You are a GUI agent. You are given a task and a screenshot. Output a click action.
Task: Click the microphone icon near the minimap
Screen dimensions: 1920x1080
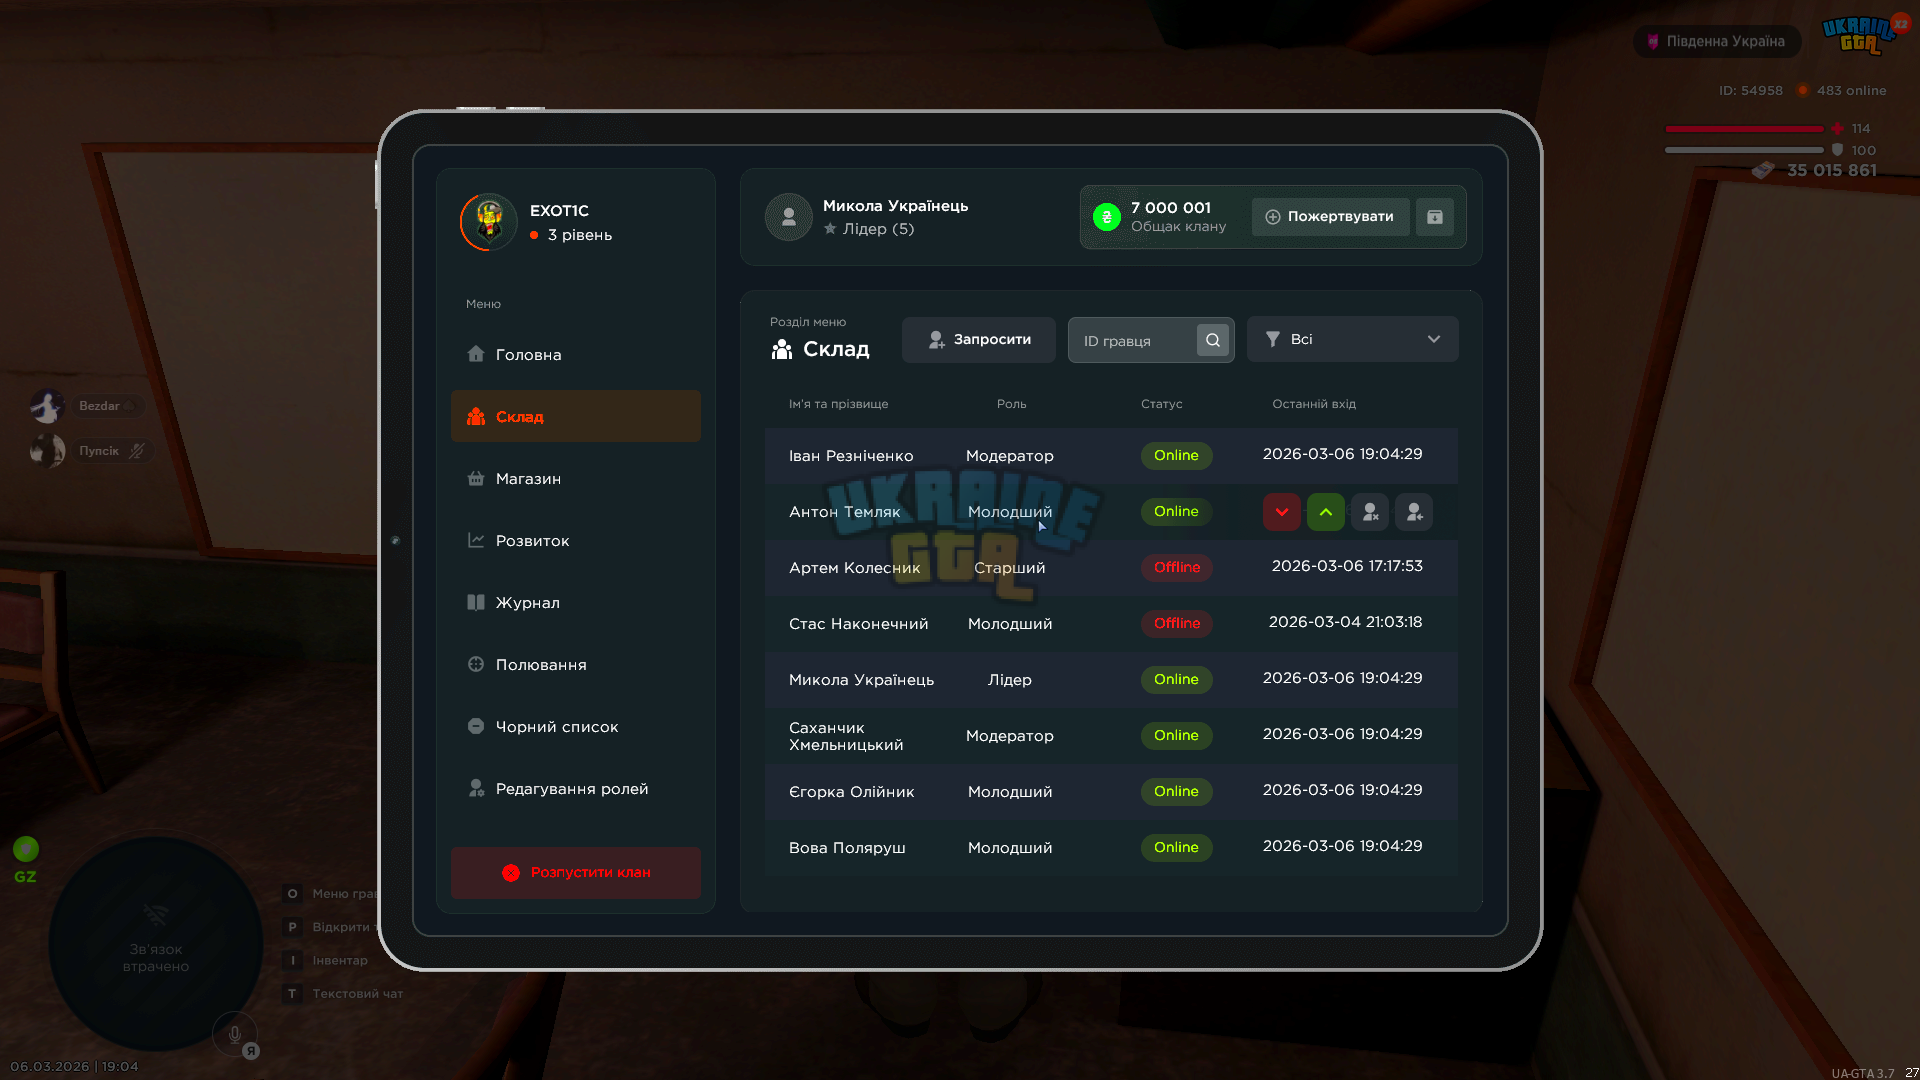234,1034
